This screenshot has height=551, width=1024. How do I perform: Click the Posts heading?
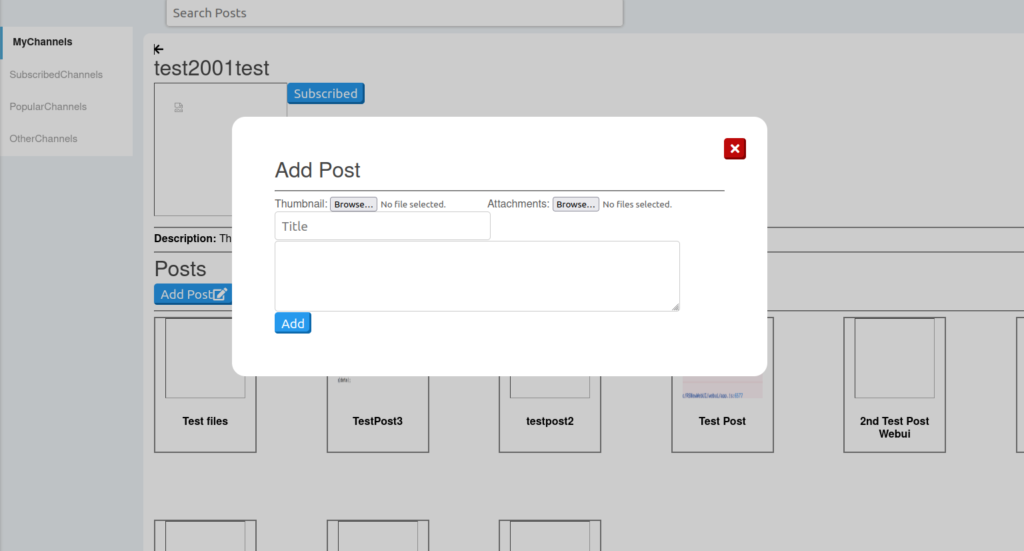(x=180, y=269)
